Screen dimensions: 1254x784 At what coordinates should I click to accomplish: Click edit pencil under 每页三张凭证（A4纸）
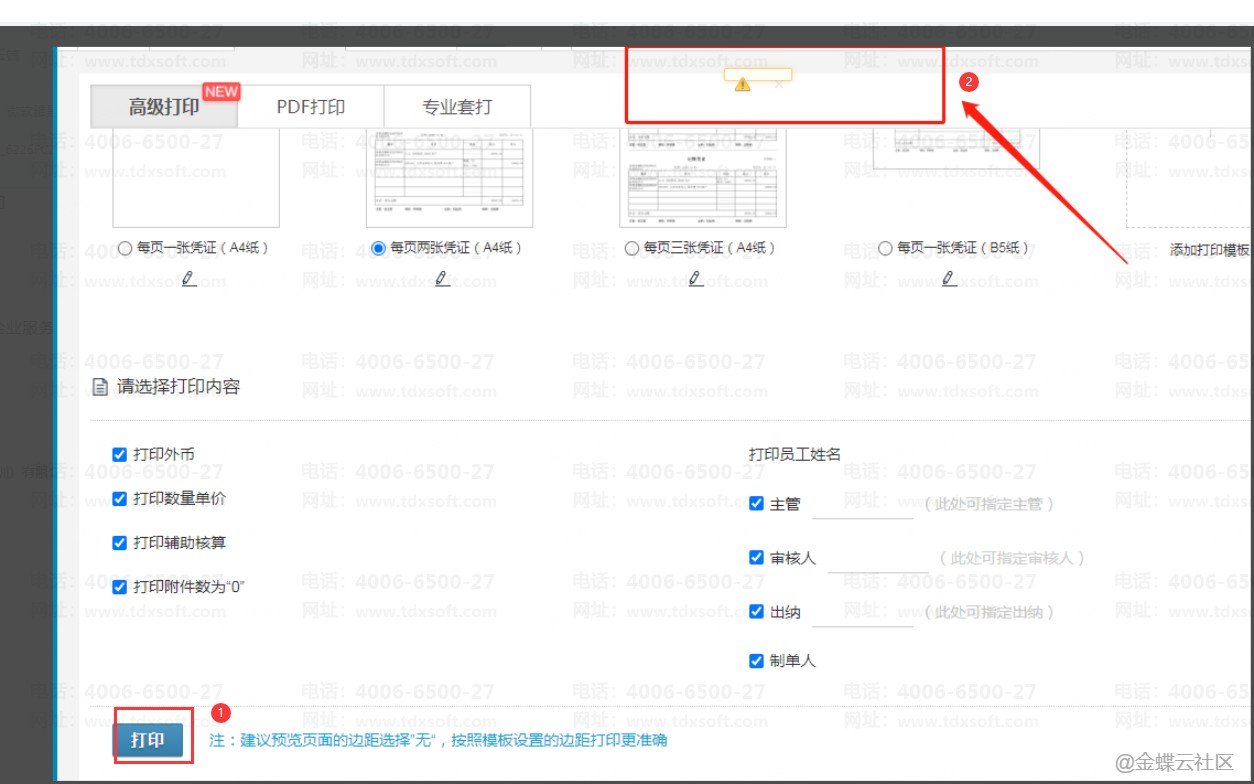coord(695,280)
